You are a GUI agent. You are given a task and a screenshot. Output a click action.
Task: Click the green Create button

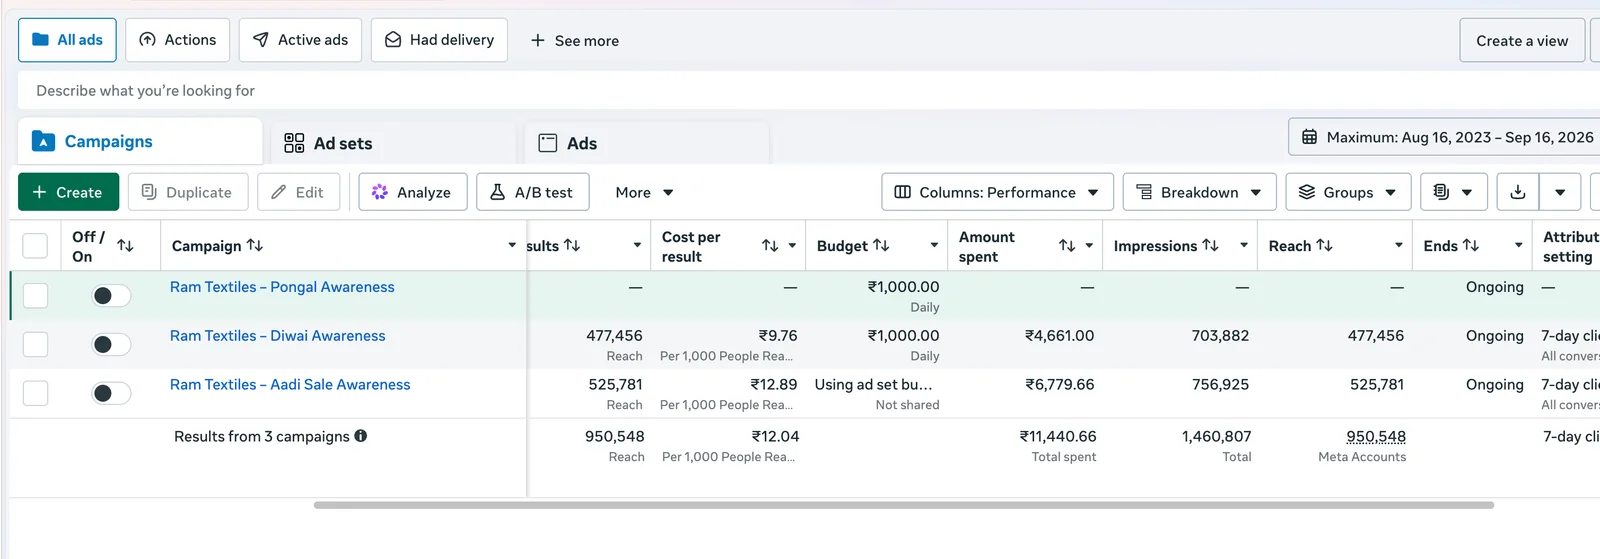pos(68,192)
